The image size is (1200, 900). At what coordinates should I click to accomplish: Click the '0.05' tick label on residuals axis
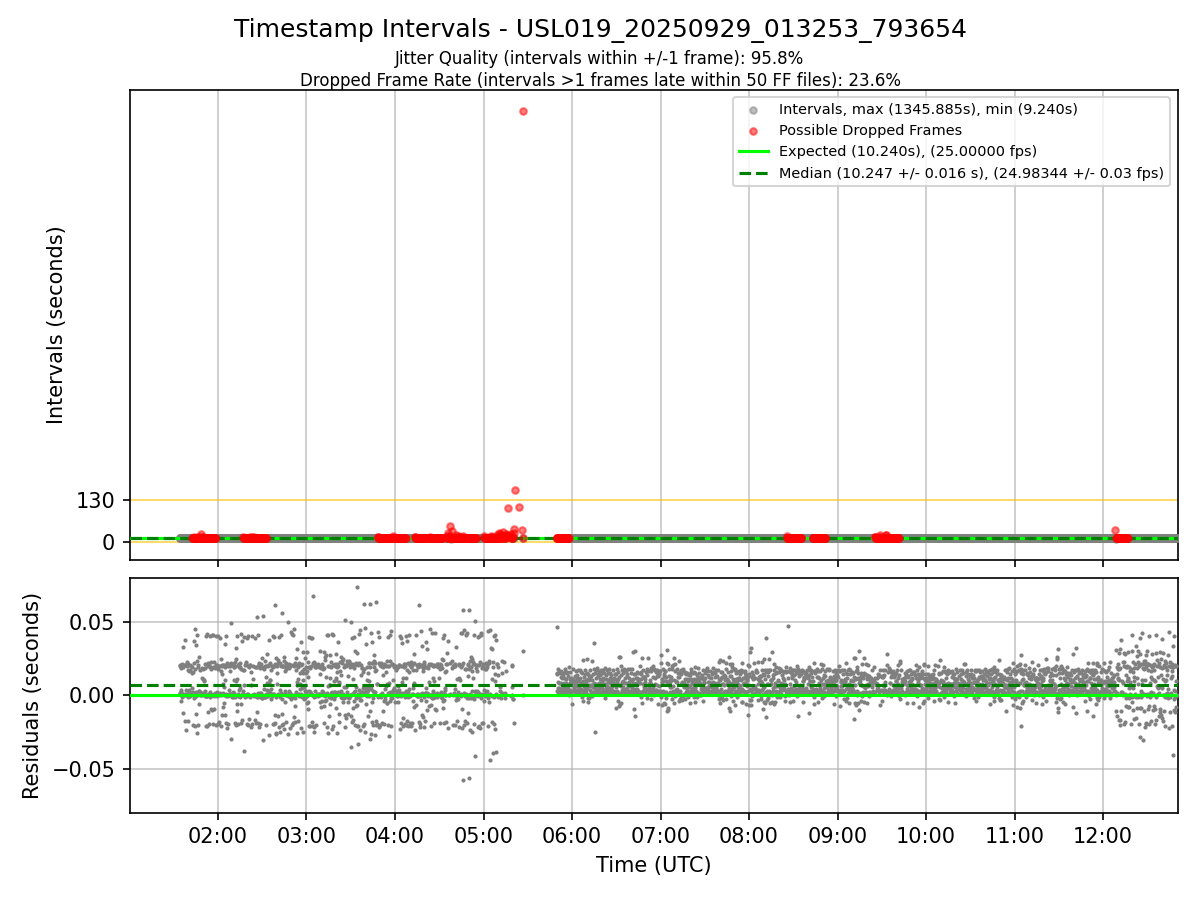(x=93, y=622)
